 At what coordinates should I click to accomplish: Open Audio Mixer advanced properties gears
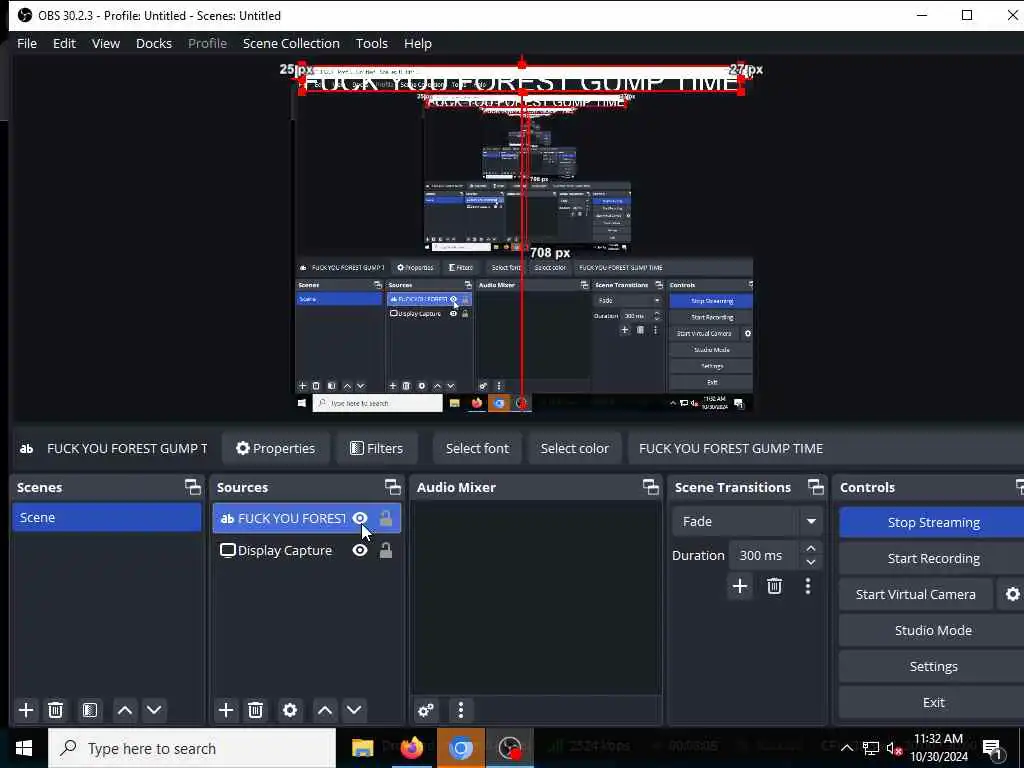(x=426, y=710)
